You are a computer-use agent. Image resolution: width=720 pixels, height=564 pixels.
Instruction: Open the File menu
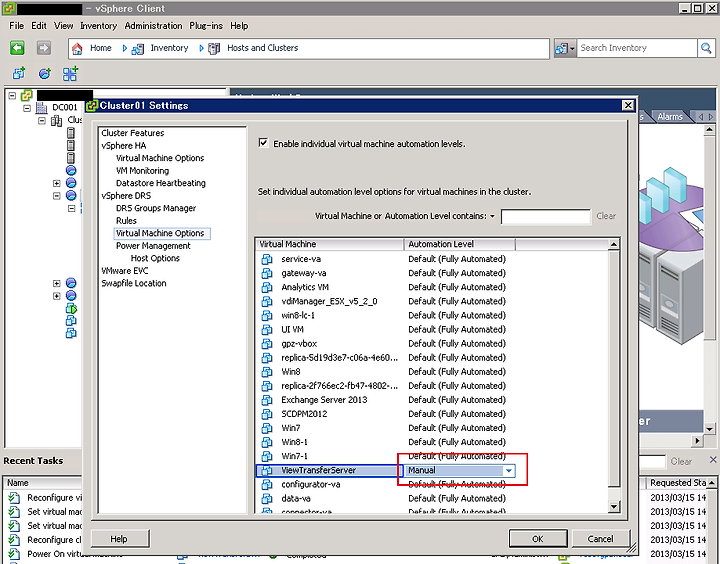(x=16, y=26)
